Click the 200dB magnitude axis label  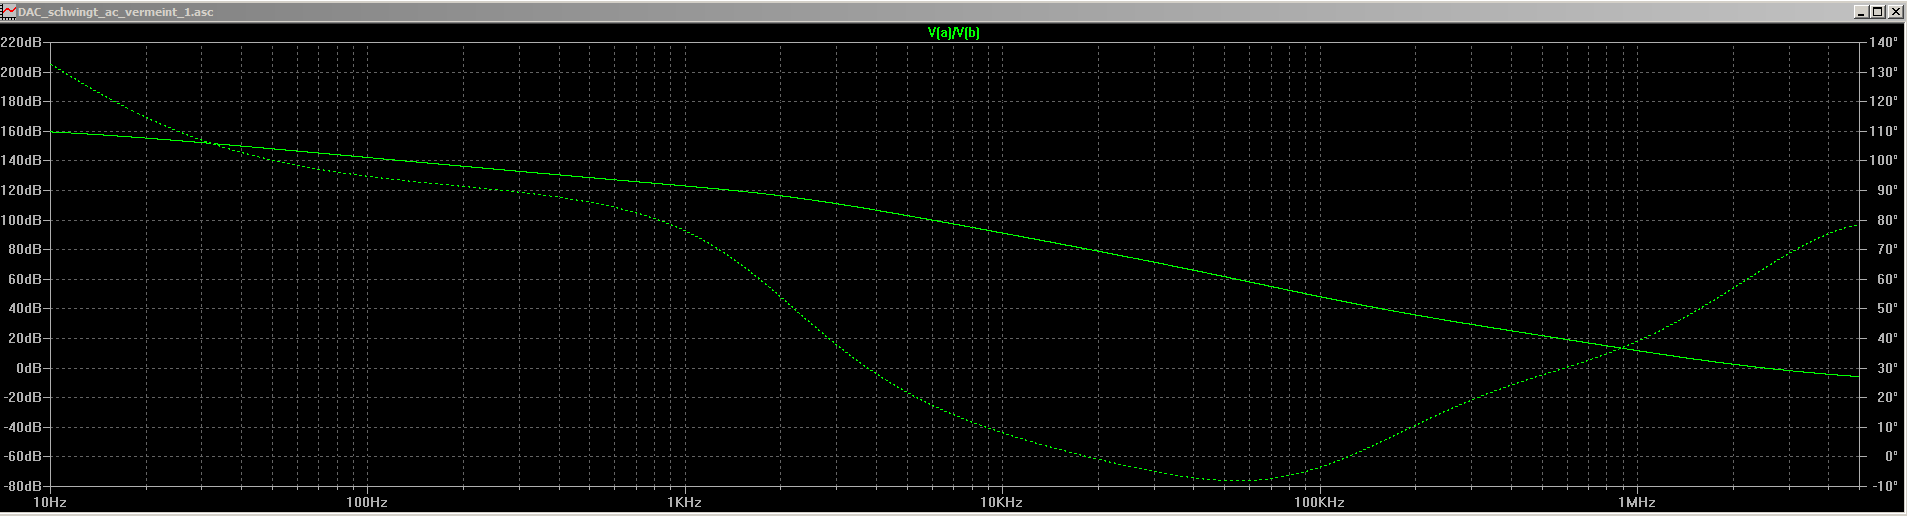click(21, 72)
